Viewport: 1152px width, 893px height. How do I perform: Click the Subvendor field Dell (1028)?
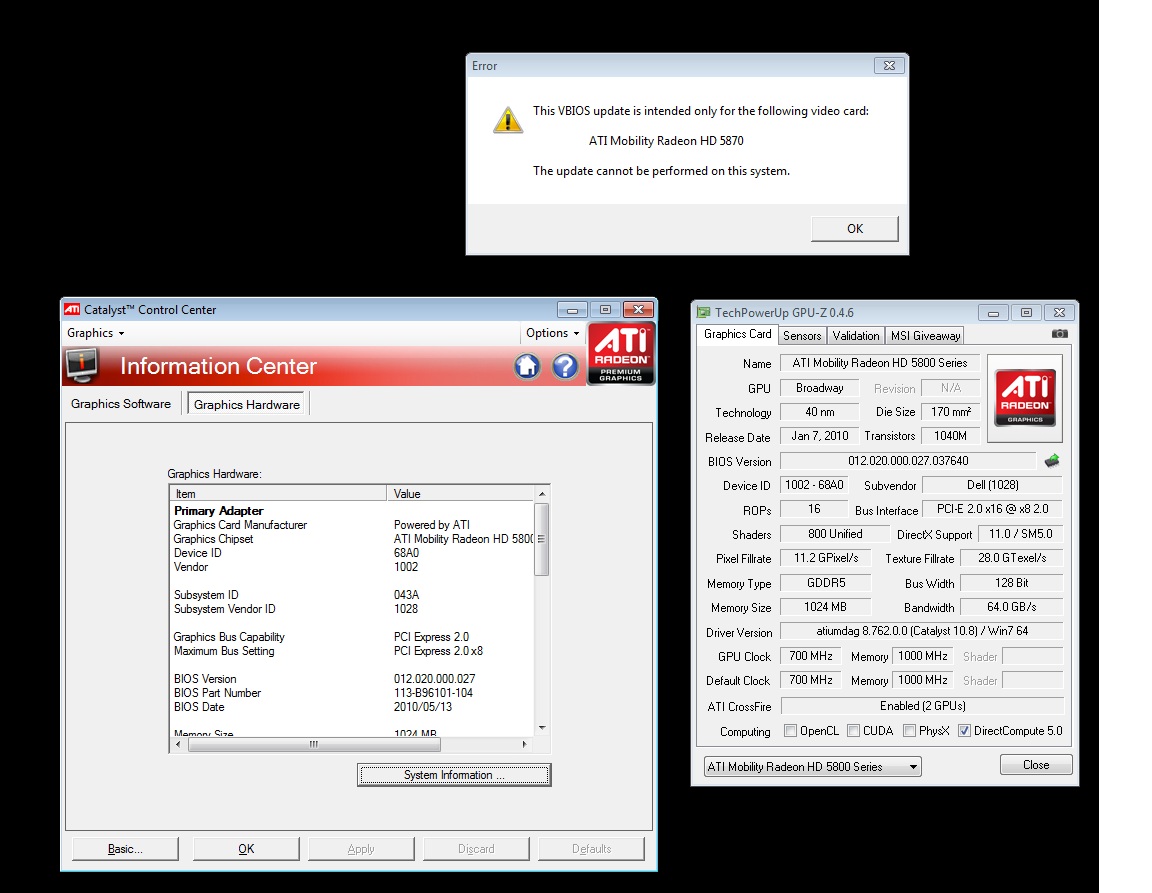coord(993,485)
